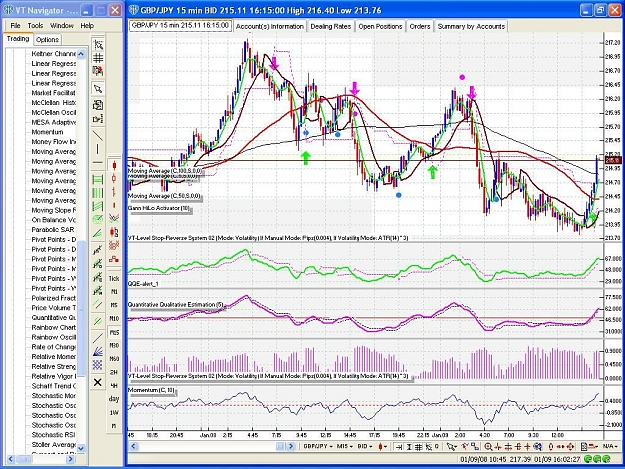Open the candlestick chart style dropdown in bottom toolbar
The width and height of the screenshot is (625, 469).
(383, 446)
